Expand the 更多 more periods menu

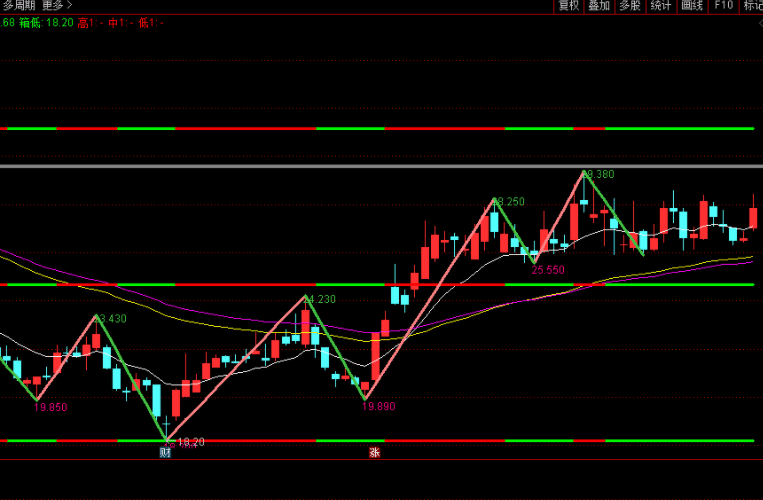pos(57,5)
